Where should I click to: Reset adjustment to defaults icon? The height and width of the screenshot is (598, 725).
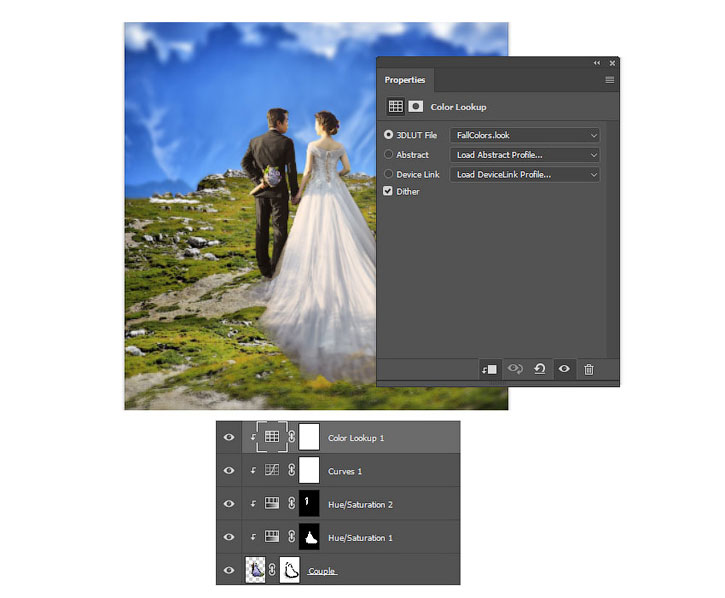tap(540, 369)
